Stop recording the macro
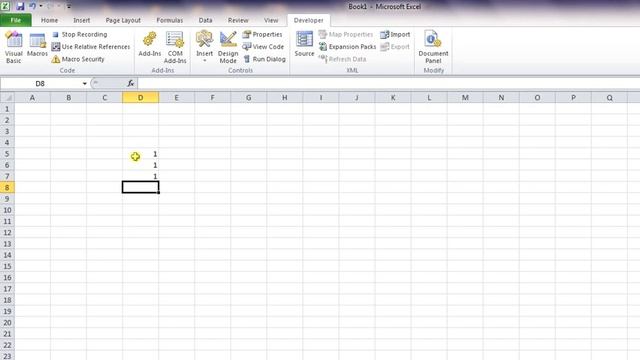The height and width of the screenshot is (360, 640). [x=80, y=35]
